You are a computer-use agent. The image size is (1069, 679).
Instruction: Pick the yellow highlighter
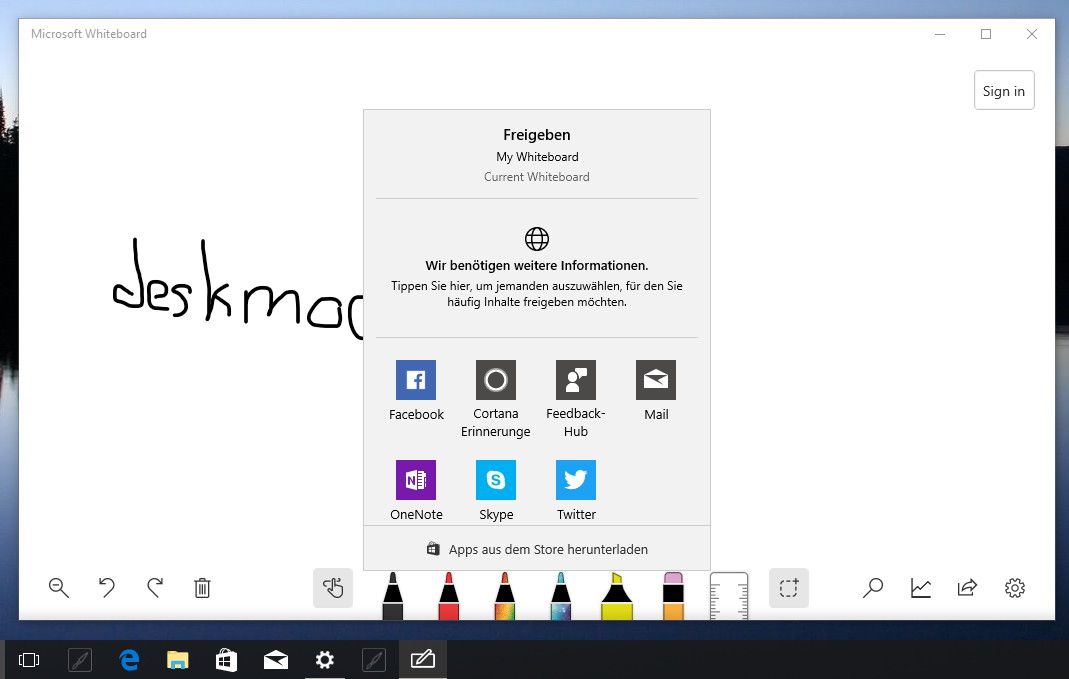coord(617,596)
